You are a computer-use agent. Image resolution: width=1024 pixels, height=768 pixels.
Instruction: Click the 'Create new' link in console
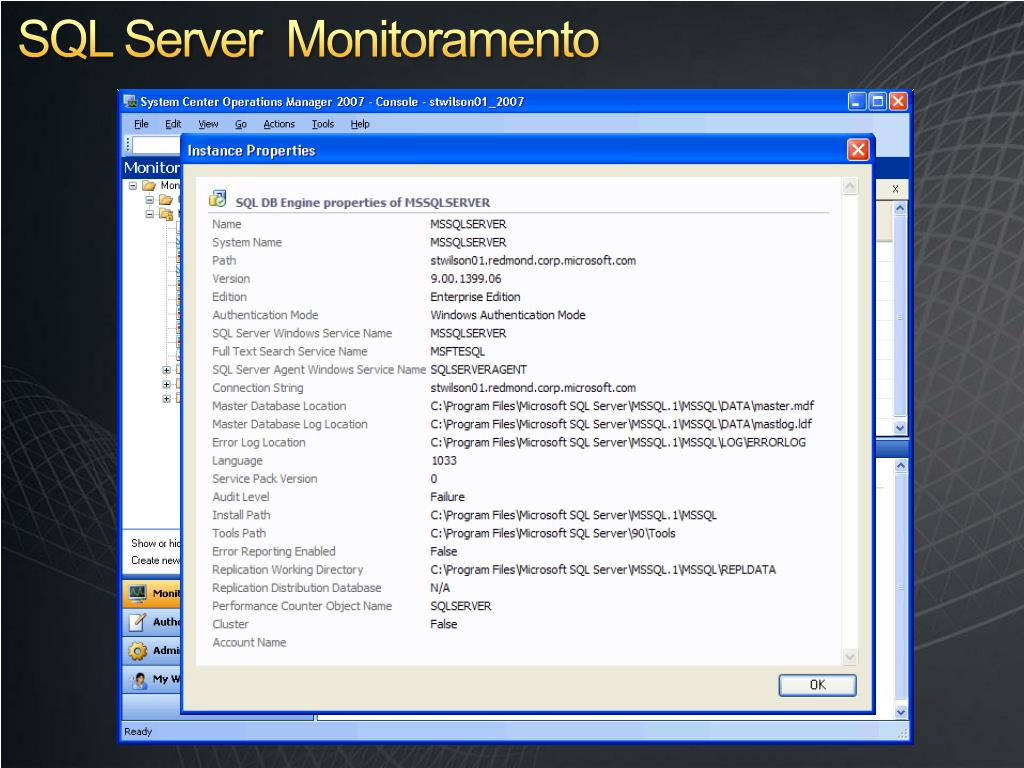155,560
